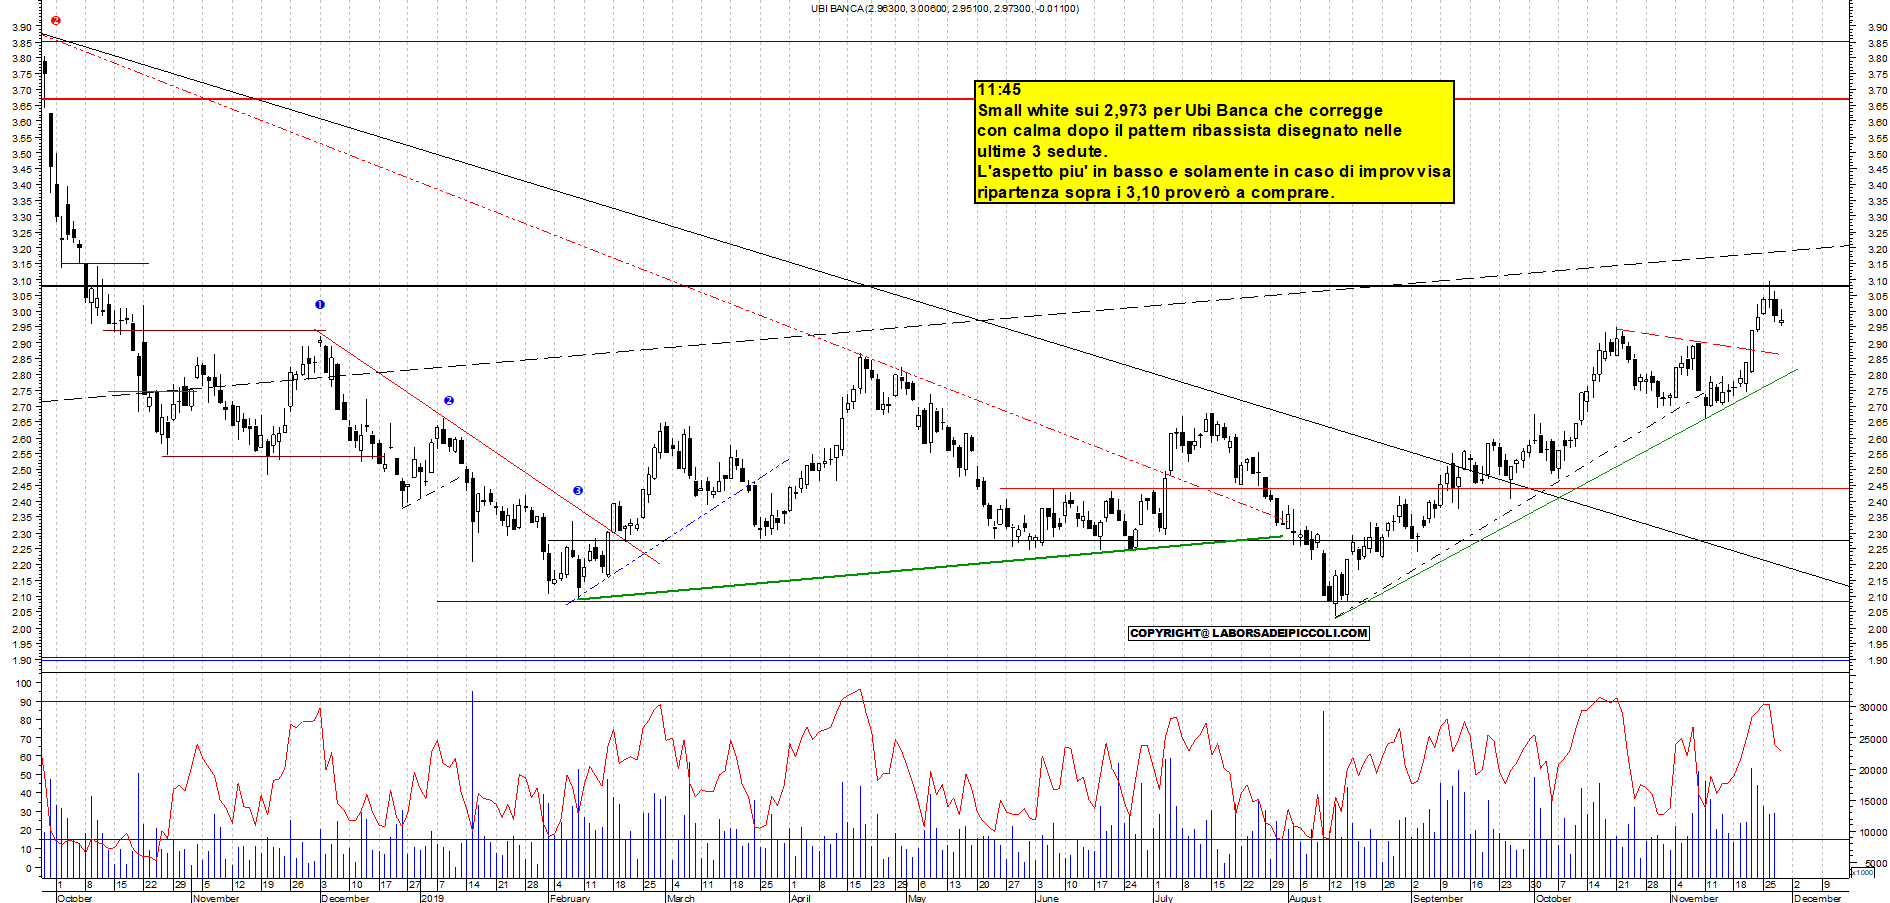This screenshot has width=1890, height=903.
Task: Click the February label on the time axis
Action: [570, 898]
